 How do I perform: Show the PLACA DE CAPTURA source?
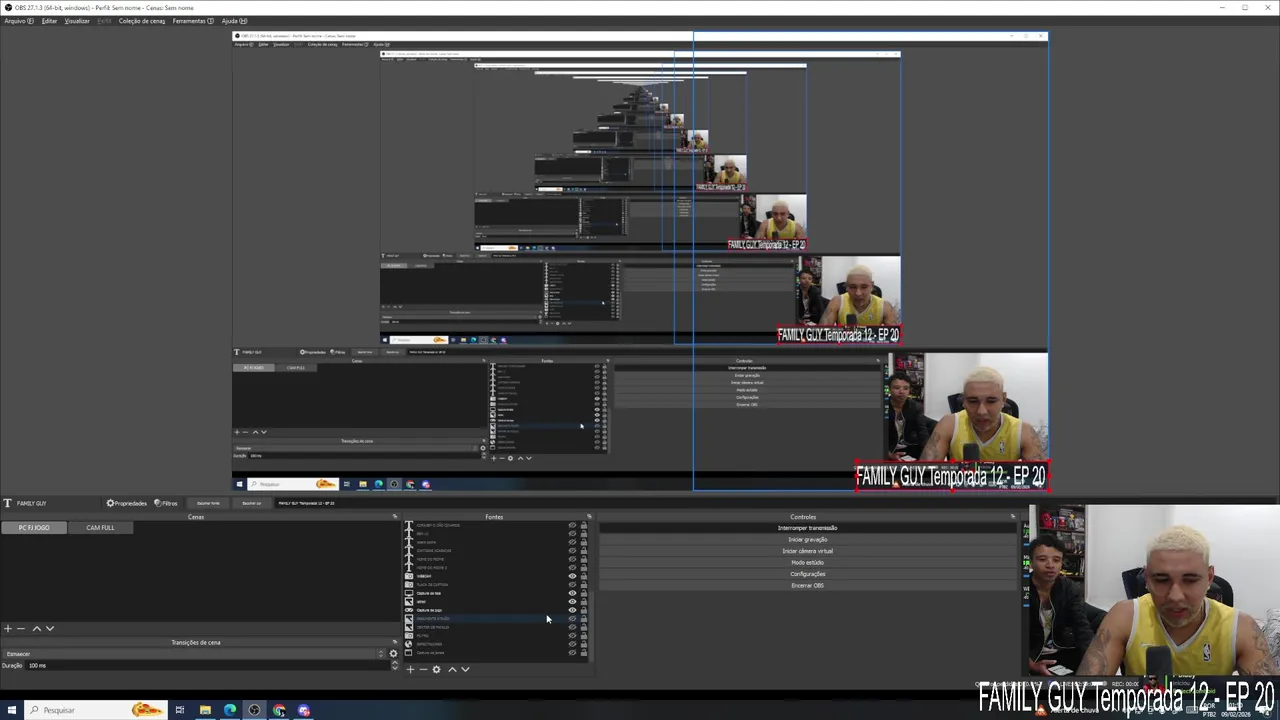(572, 585)
